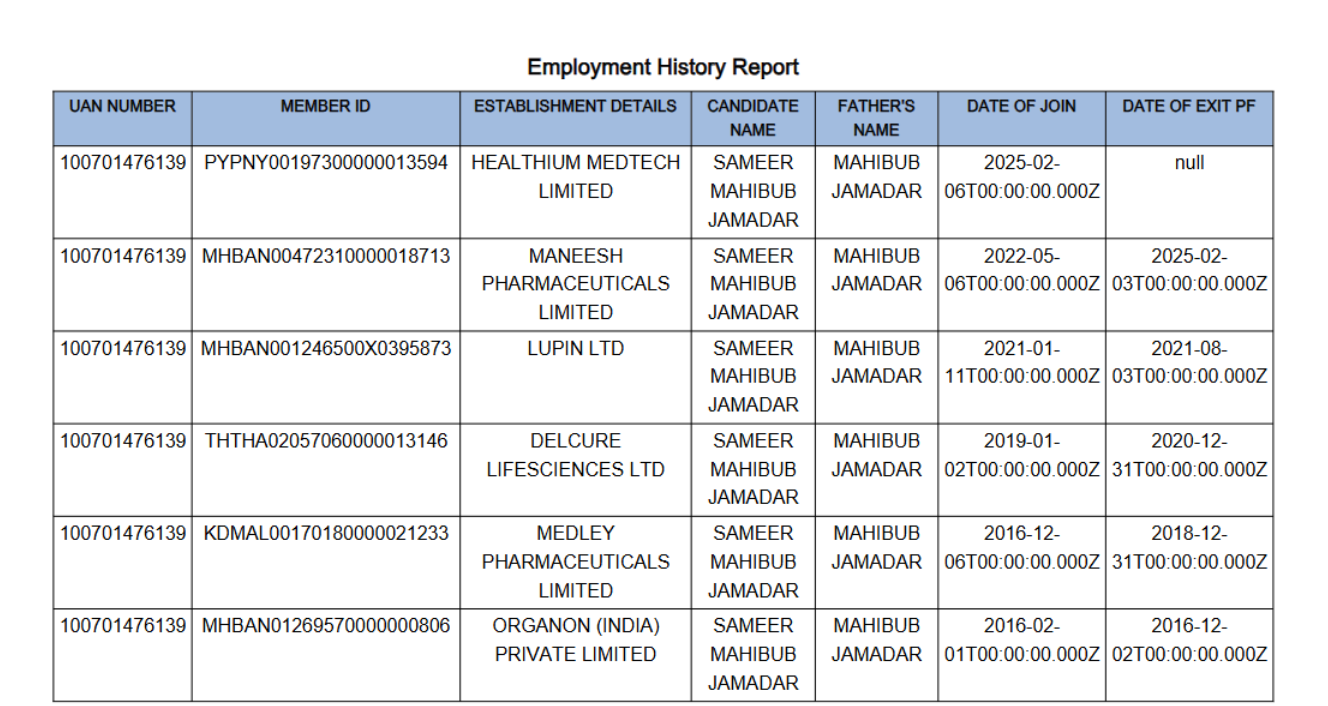Click the DATE OF EXIT PF header
Image resolution: width=1328 pixels, height=706 pixels.
click(x=1189, y=106)
